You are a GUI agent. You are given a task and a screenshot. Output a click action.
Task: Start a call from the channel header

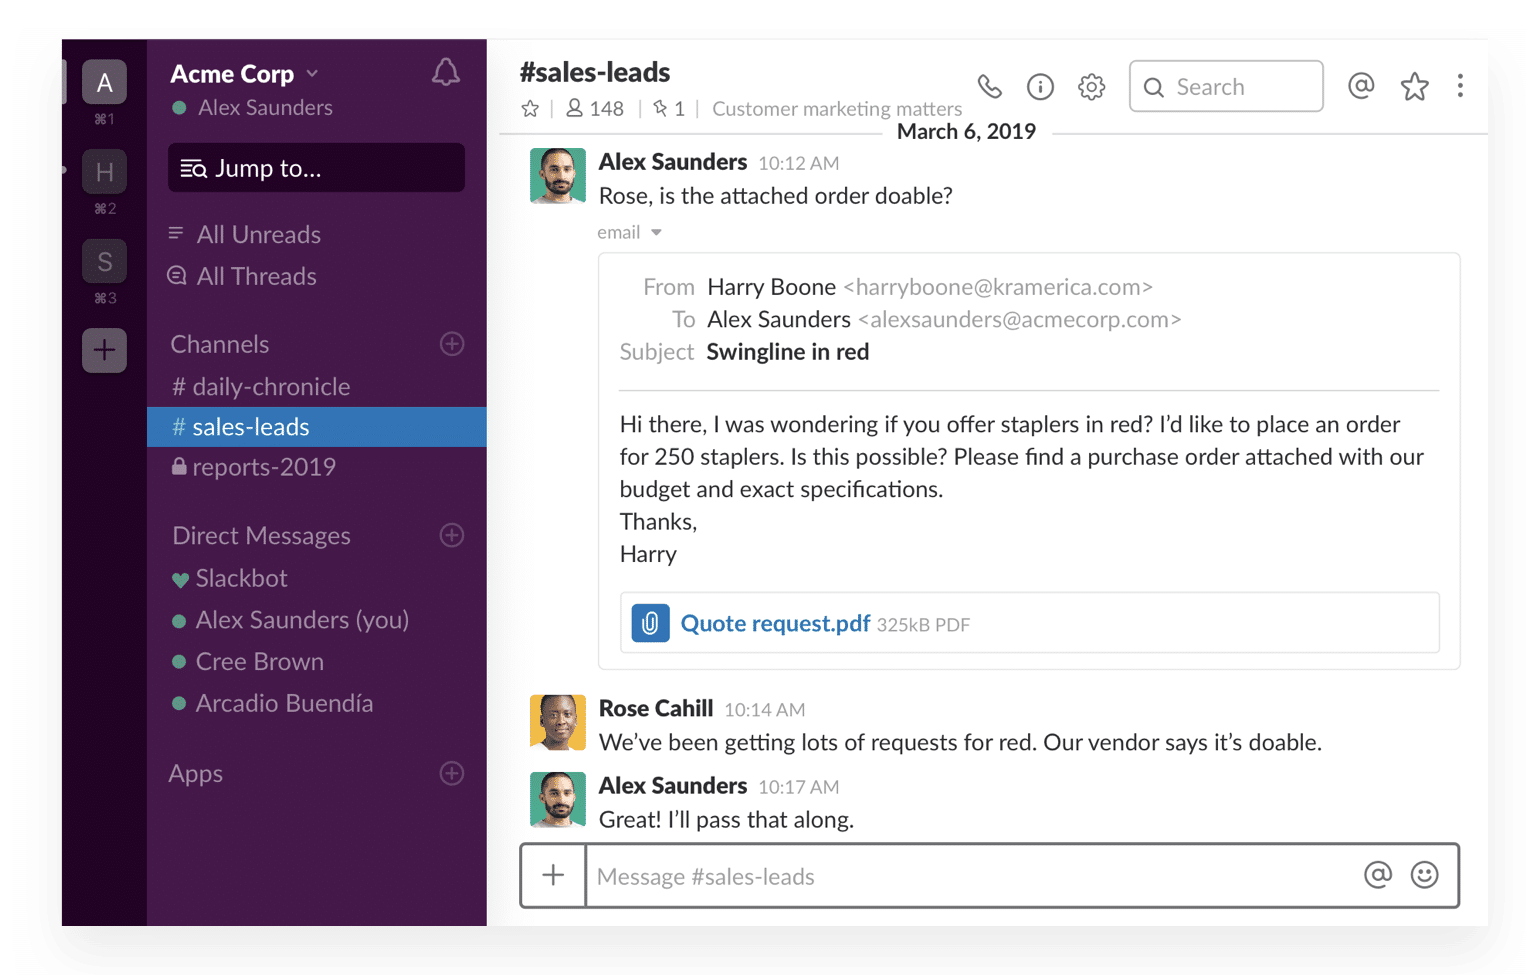(990, 87)
